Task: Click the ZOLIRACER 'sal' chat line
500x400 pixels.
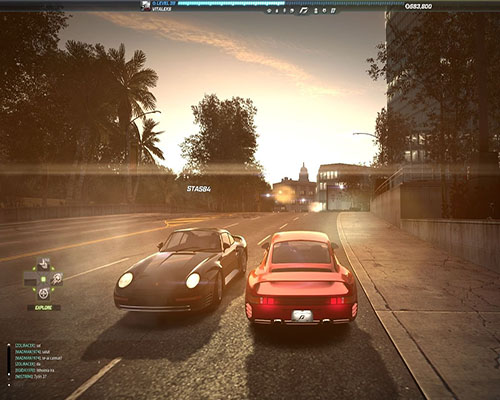Action: [27, 346]
